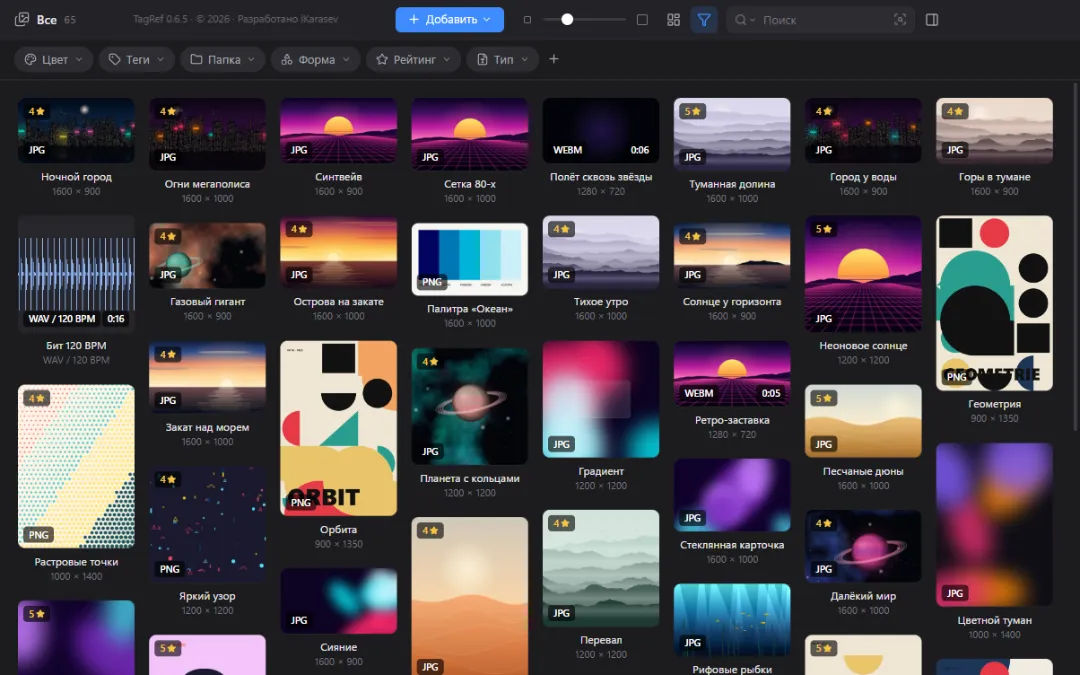Screen dimensions: 1080x675
Task: Open the «Теги» filter dropdown
Action: pos(136,60)
